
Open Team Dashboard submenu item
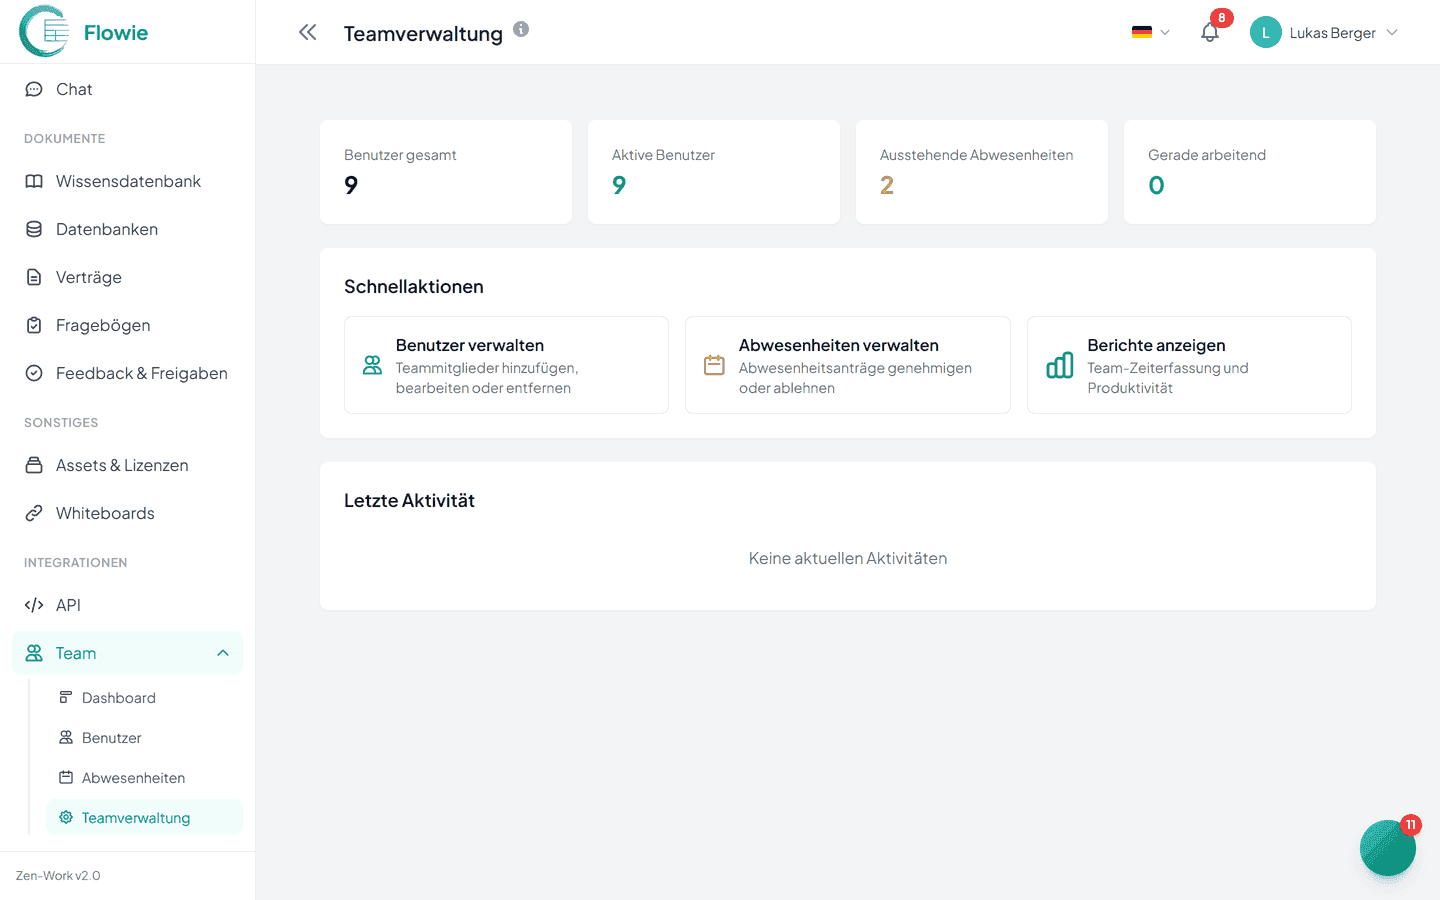(144, 698)
